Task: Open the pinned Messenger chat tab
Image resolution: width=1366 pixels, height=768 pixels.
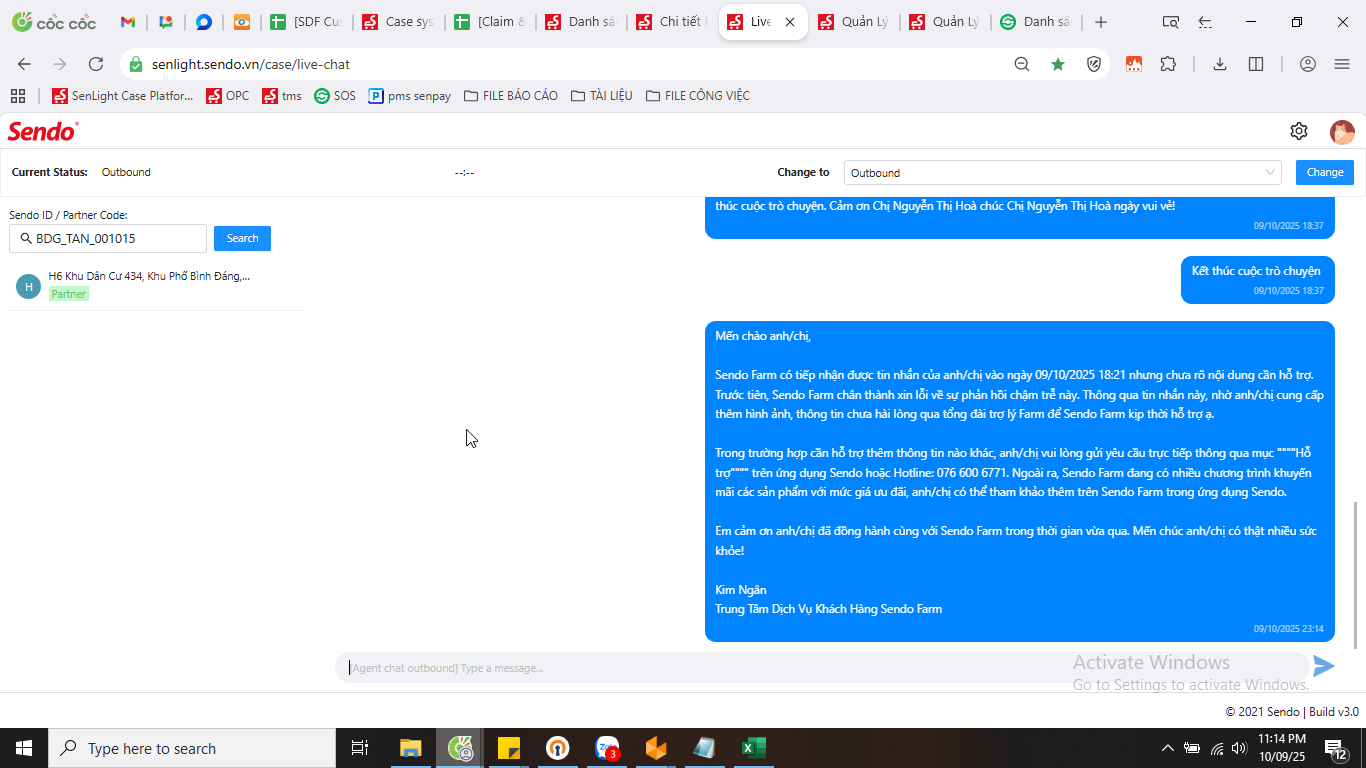Action: (x=204, y=22)
